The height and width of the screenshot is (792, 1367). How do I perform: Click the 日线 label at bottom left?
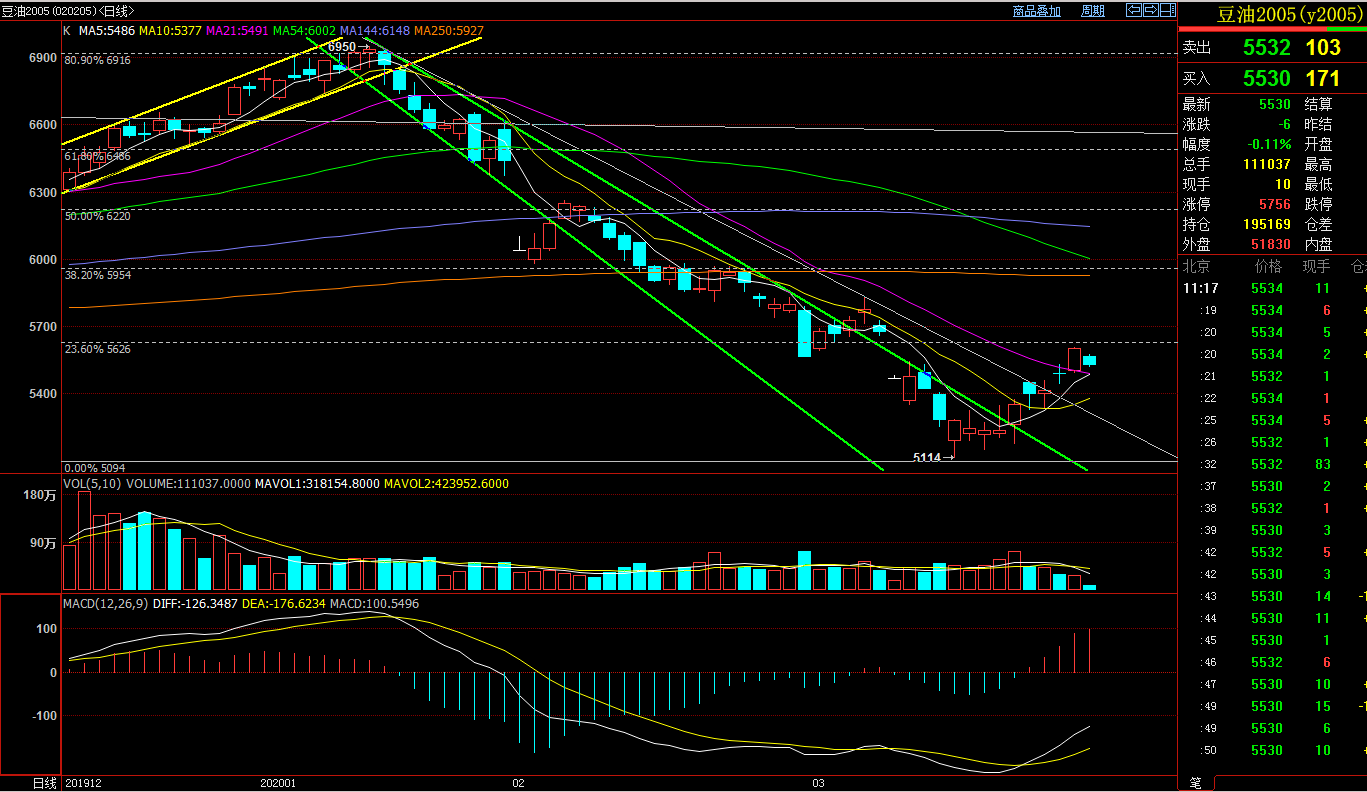tap(44, 783)
